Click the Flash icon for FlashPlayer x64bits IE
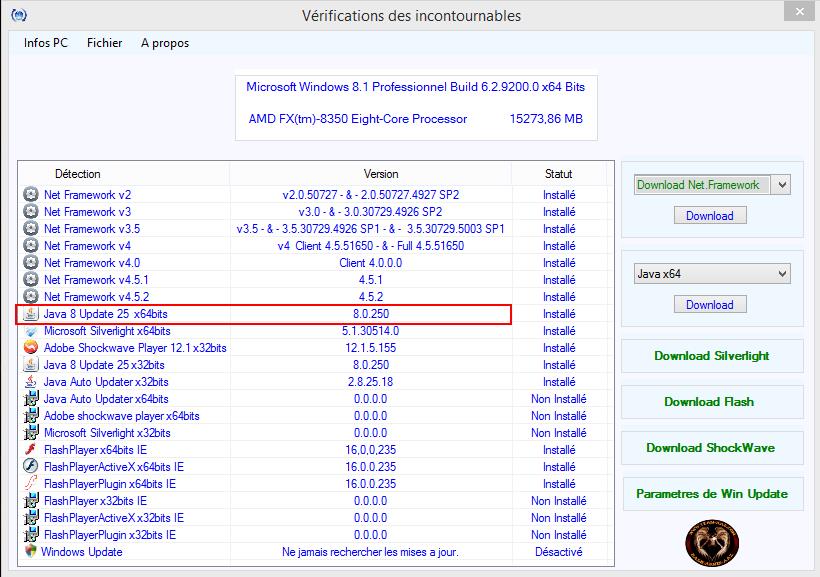Screen dimensions: 820x577 point(31,450)
